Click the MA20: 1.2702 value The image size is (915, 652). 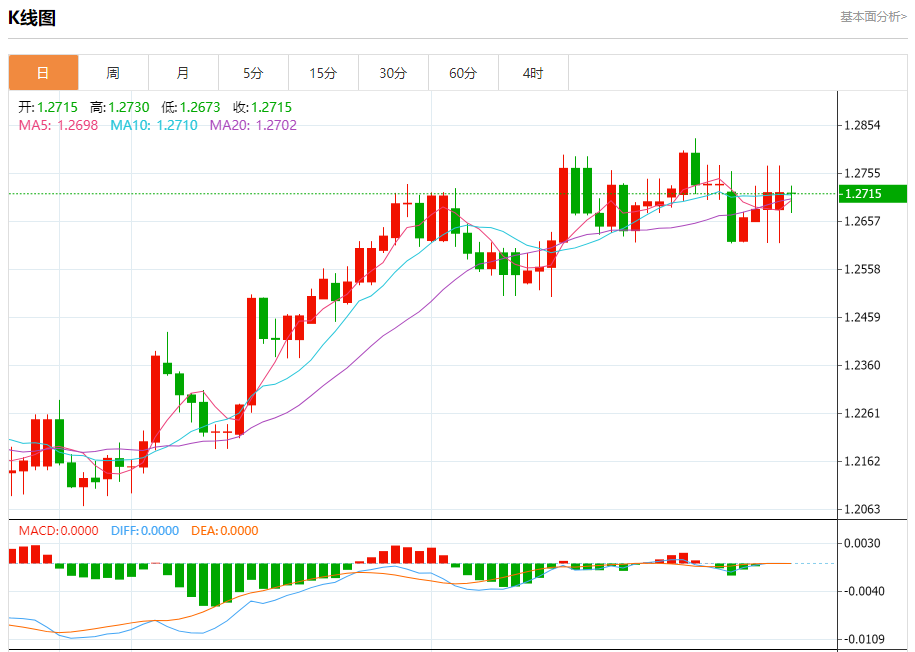coord(253,125)
